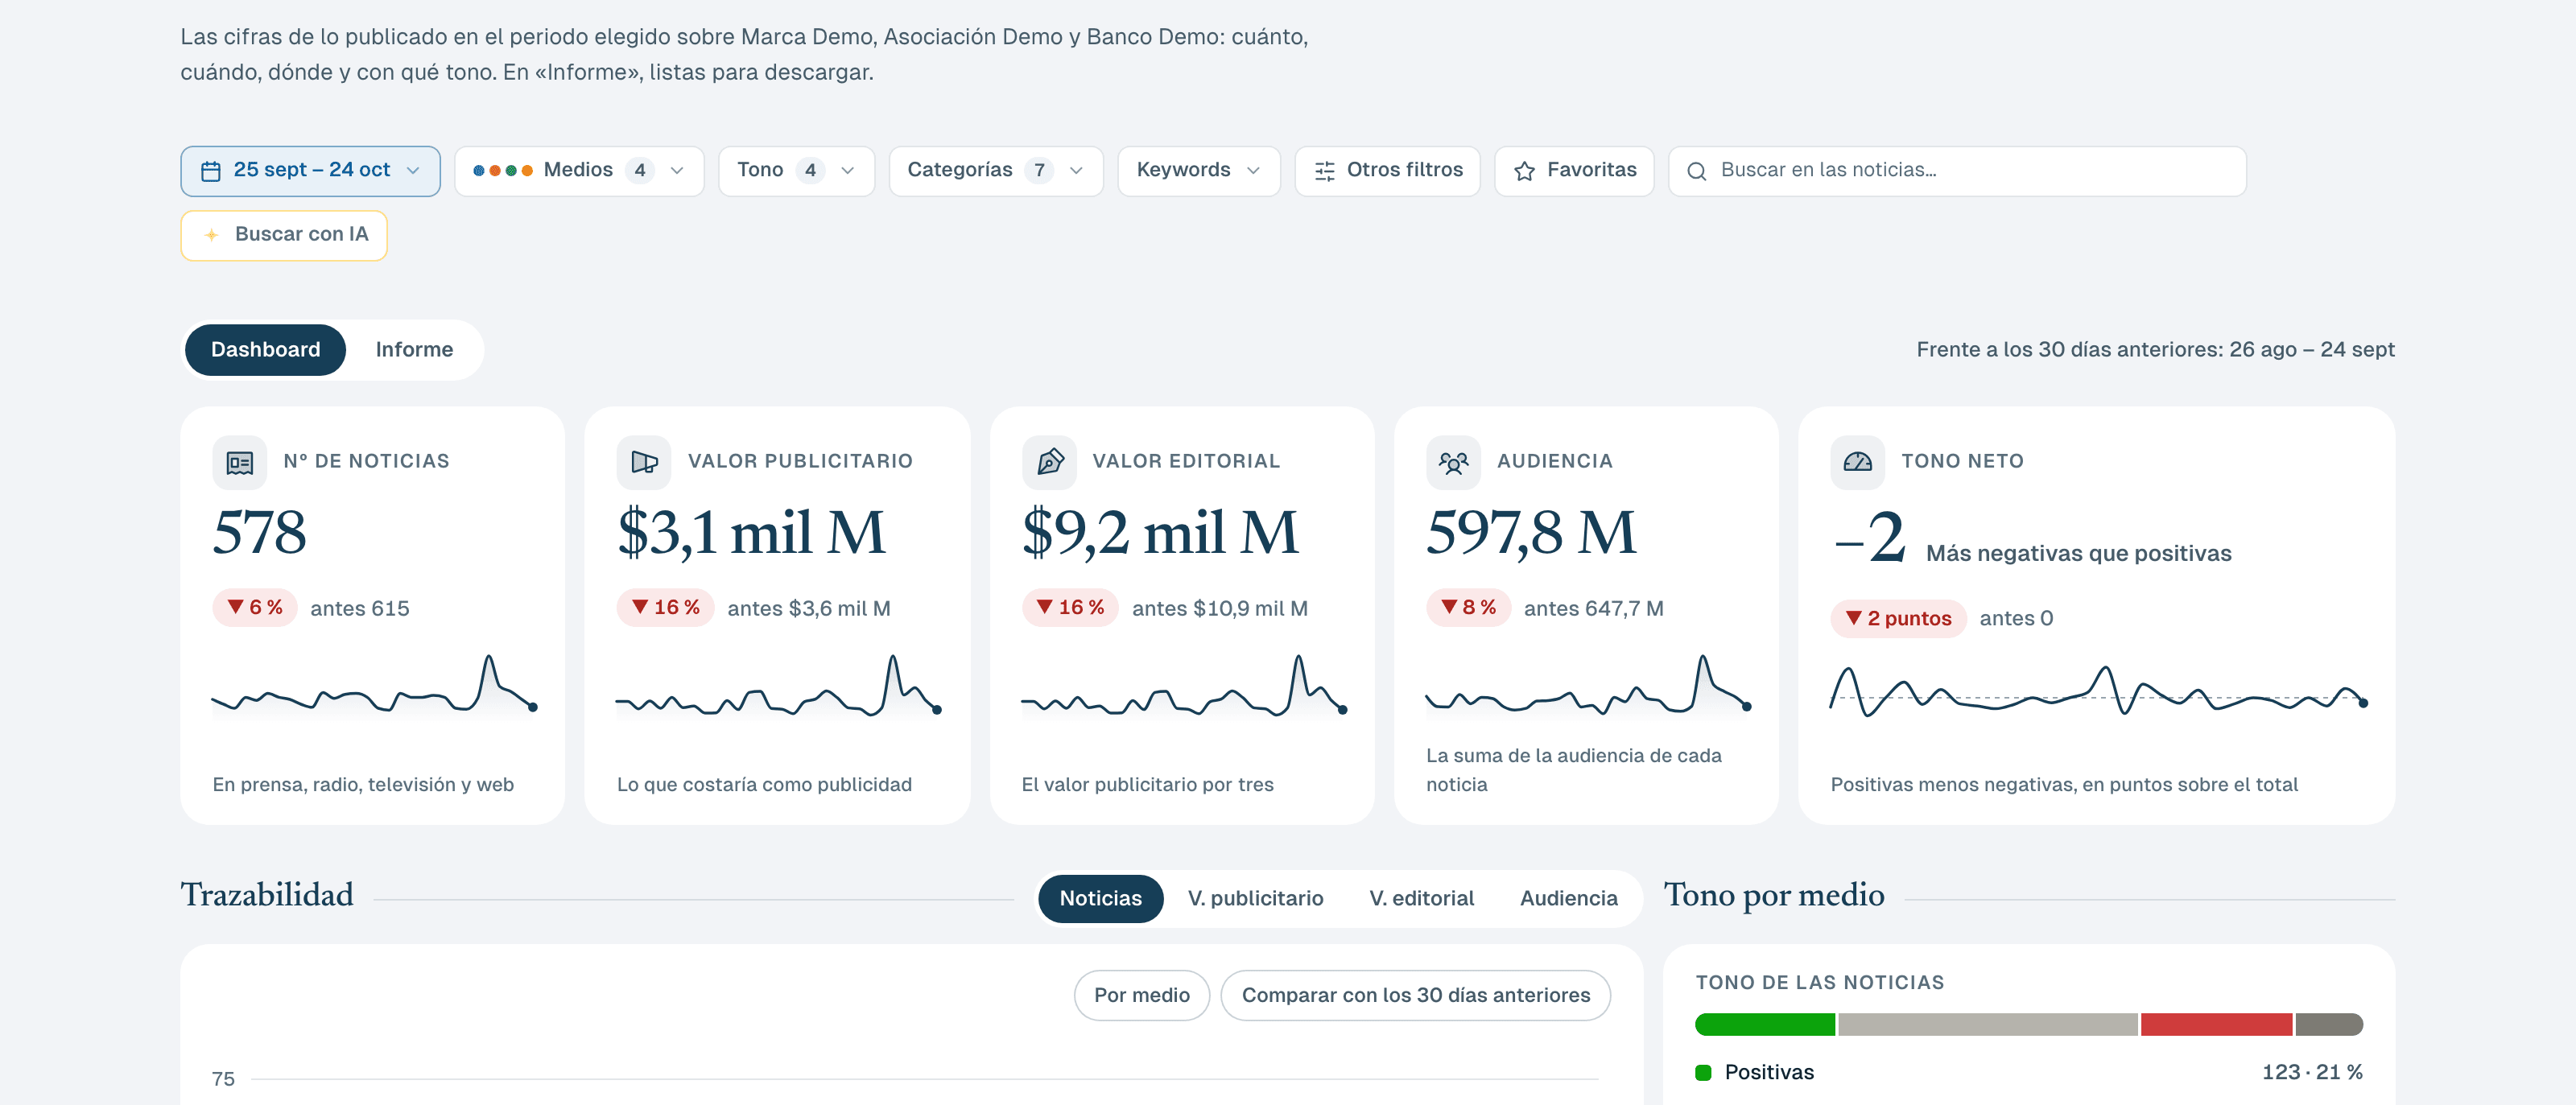Image resolution: width=2576 pixels, height=1105 pixels.
Task: Click the green Positivas legend swatch
Action: 1703,1073
